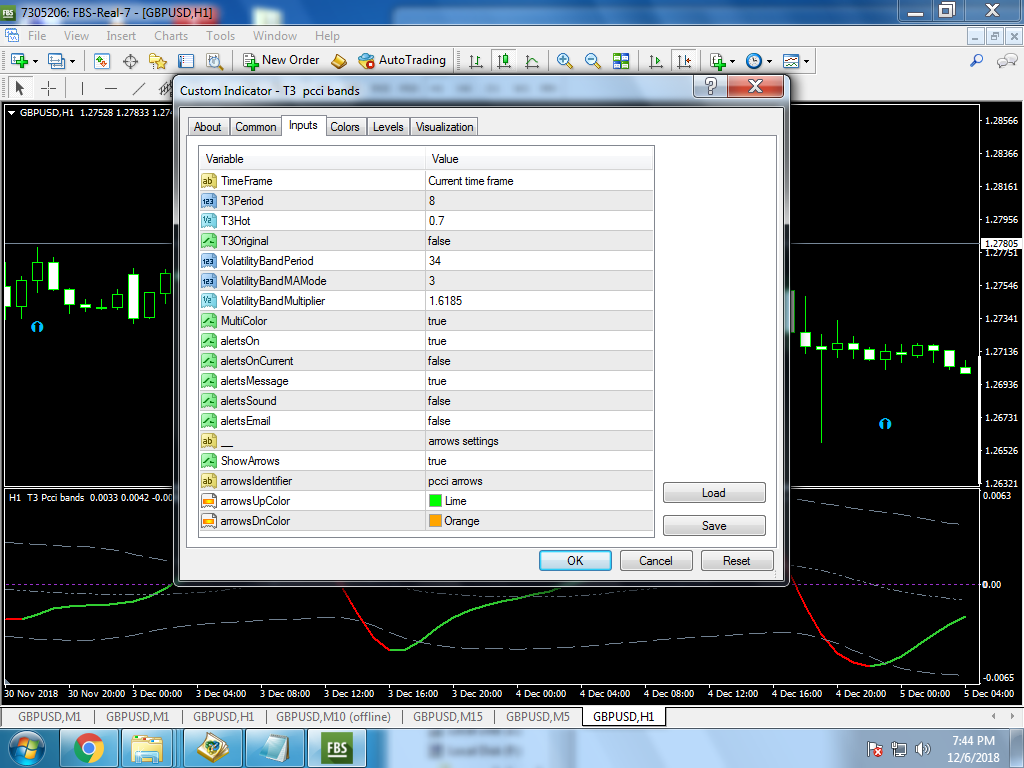Pick the Lime arrowsUpColor swatch
The image size is (1024, 768).
click(x=435, y=501)
